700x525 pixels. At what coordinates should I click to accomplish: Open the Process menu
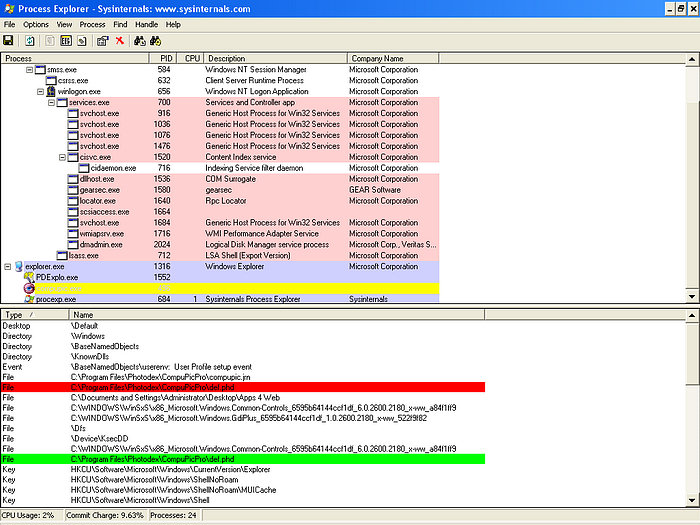(92, 25)
